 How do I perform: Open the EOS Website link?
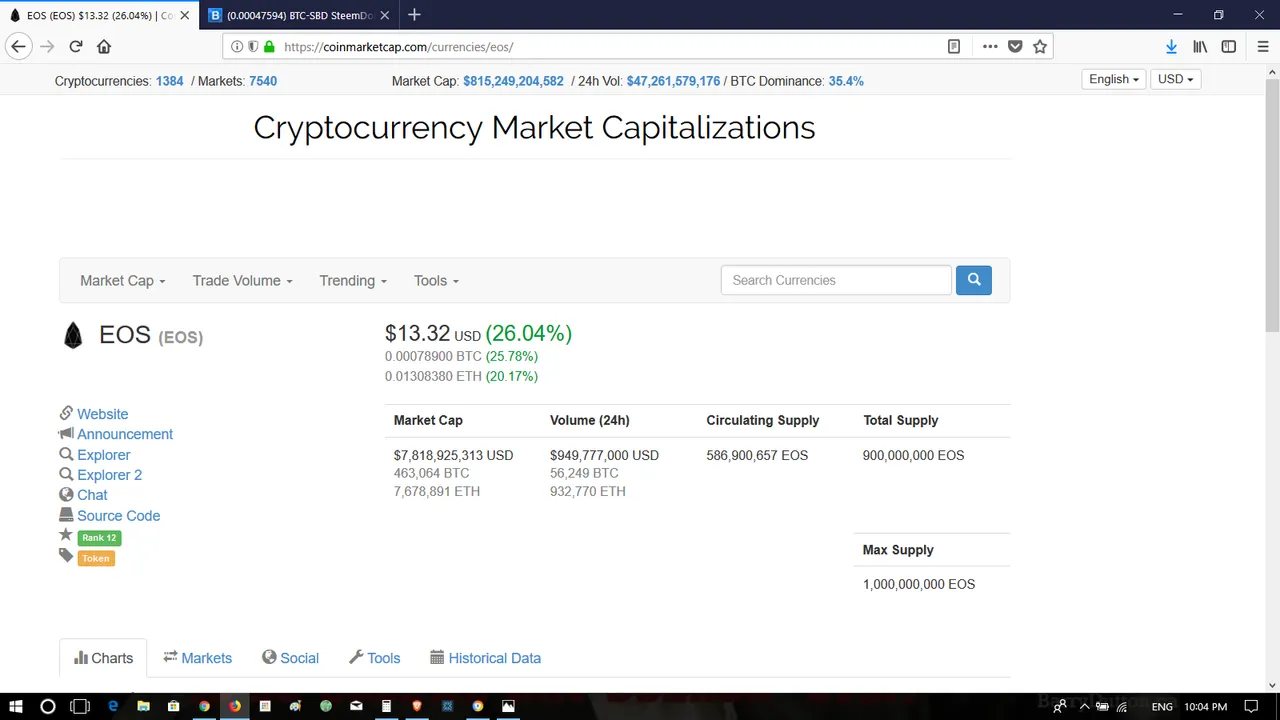(x=102, y=414)
